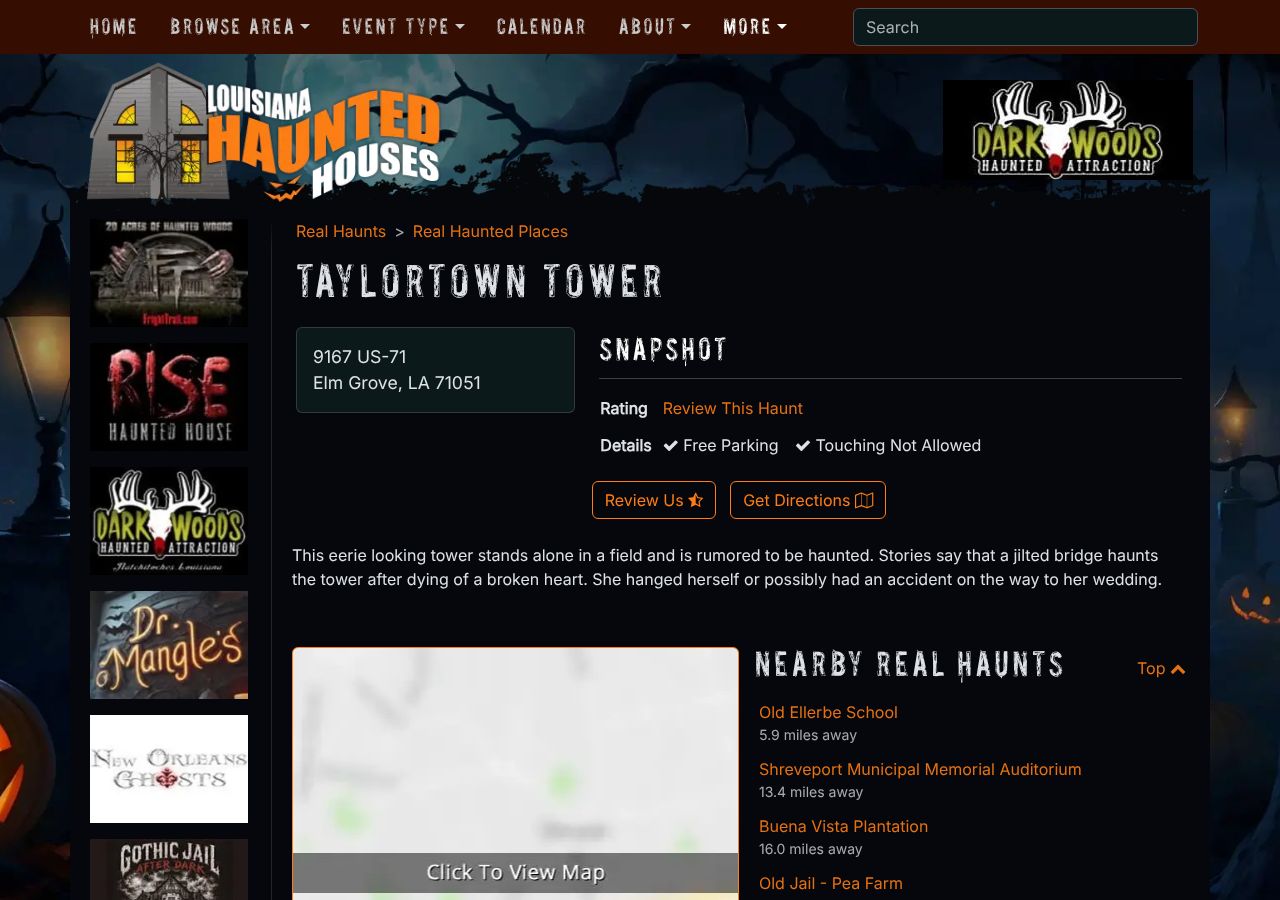Screen dimensions: 1280x900
Task: Select the Touching Not Allowed detail text
Action: point(898,445)
